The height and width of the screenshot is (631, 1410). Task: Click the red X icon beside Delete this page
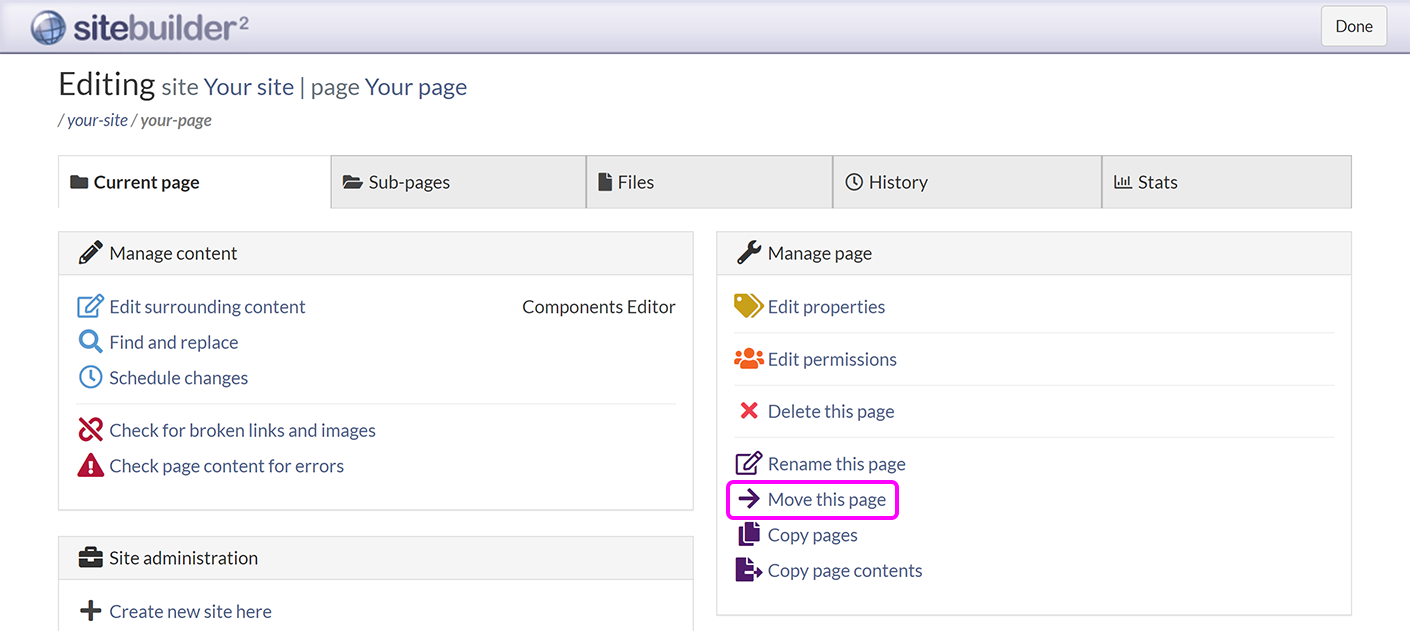[746, 411]
